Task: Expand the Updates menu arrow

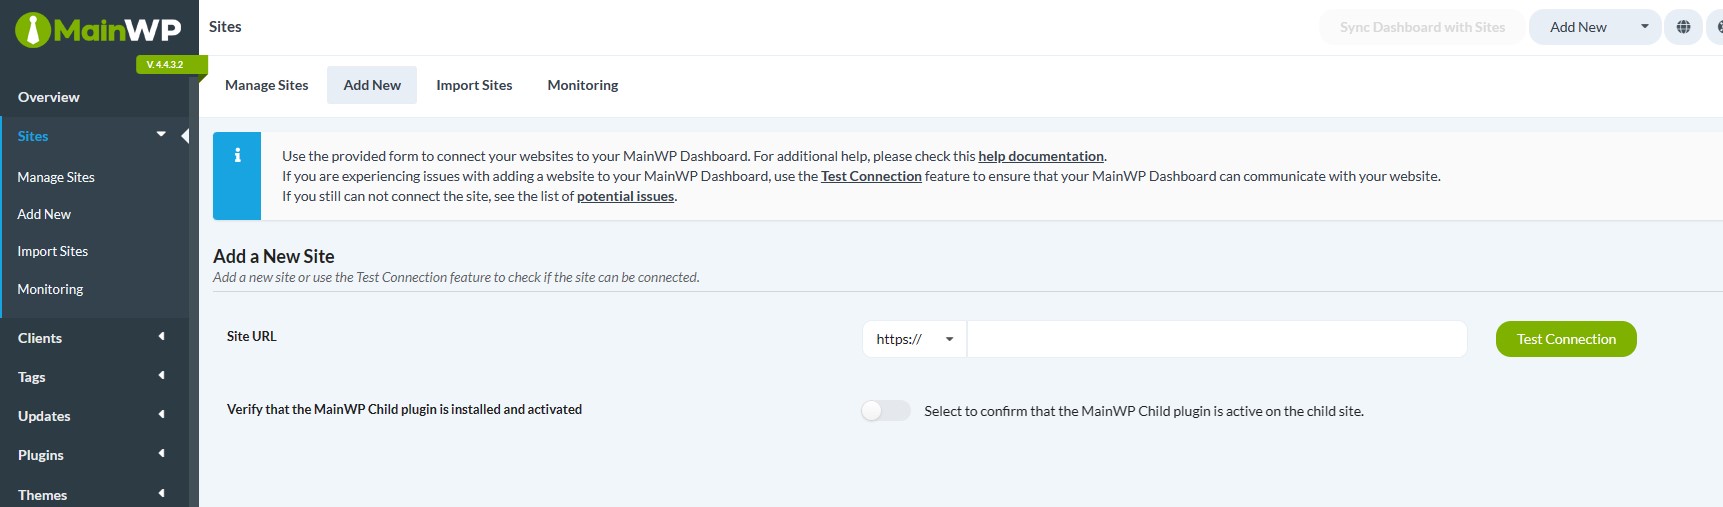Action: tap(161, 415)
